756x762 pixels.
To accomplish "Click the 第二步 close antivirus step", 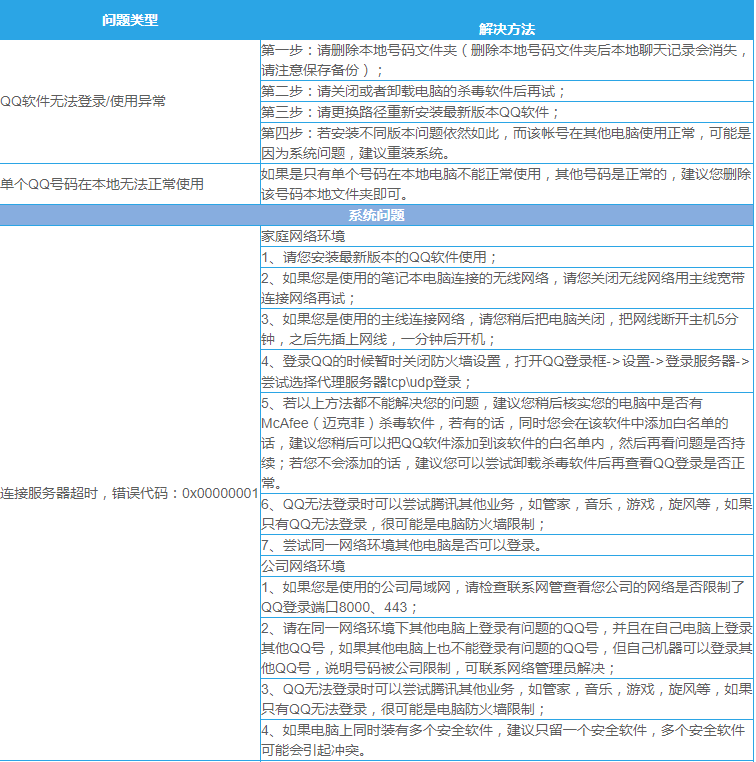I will click(x=507, y=91).
